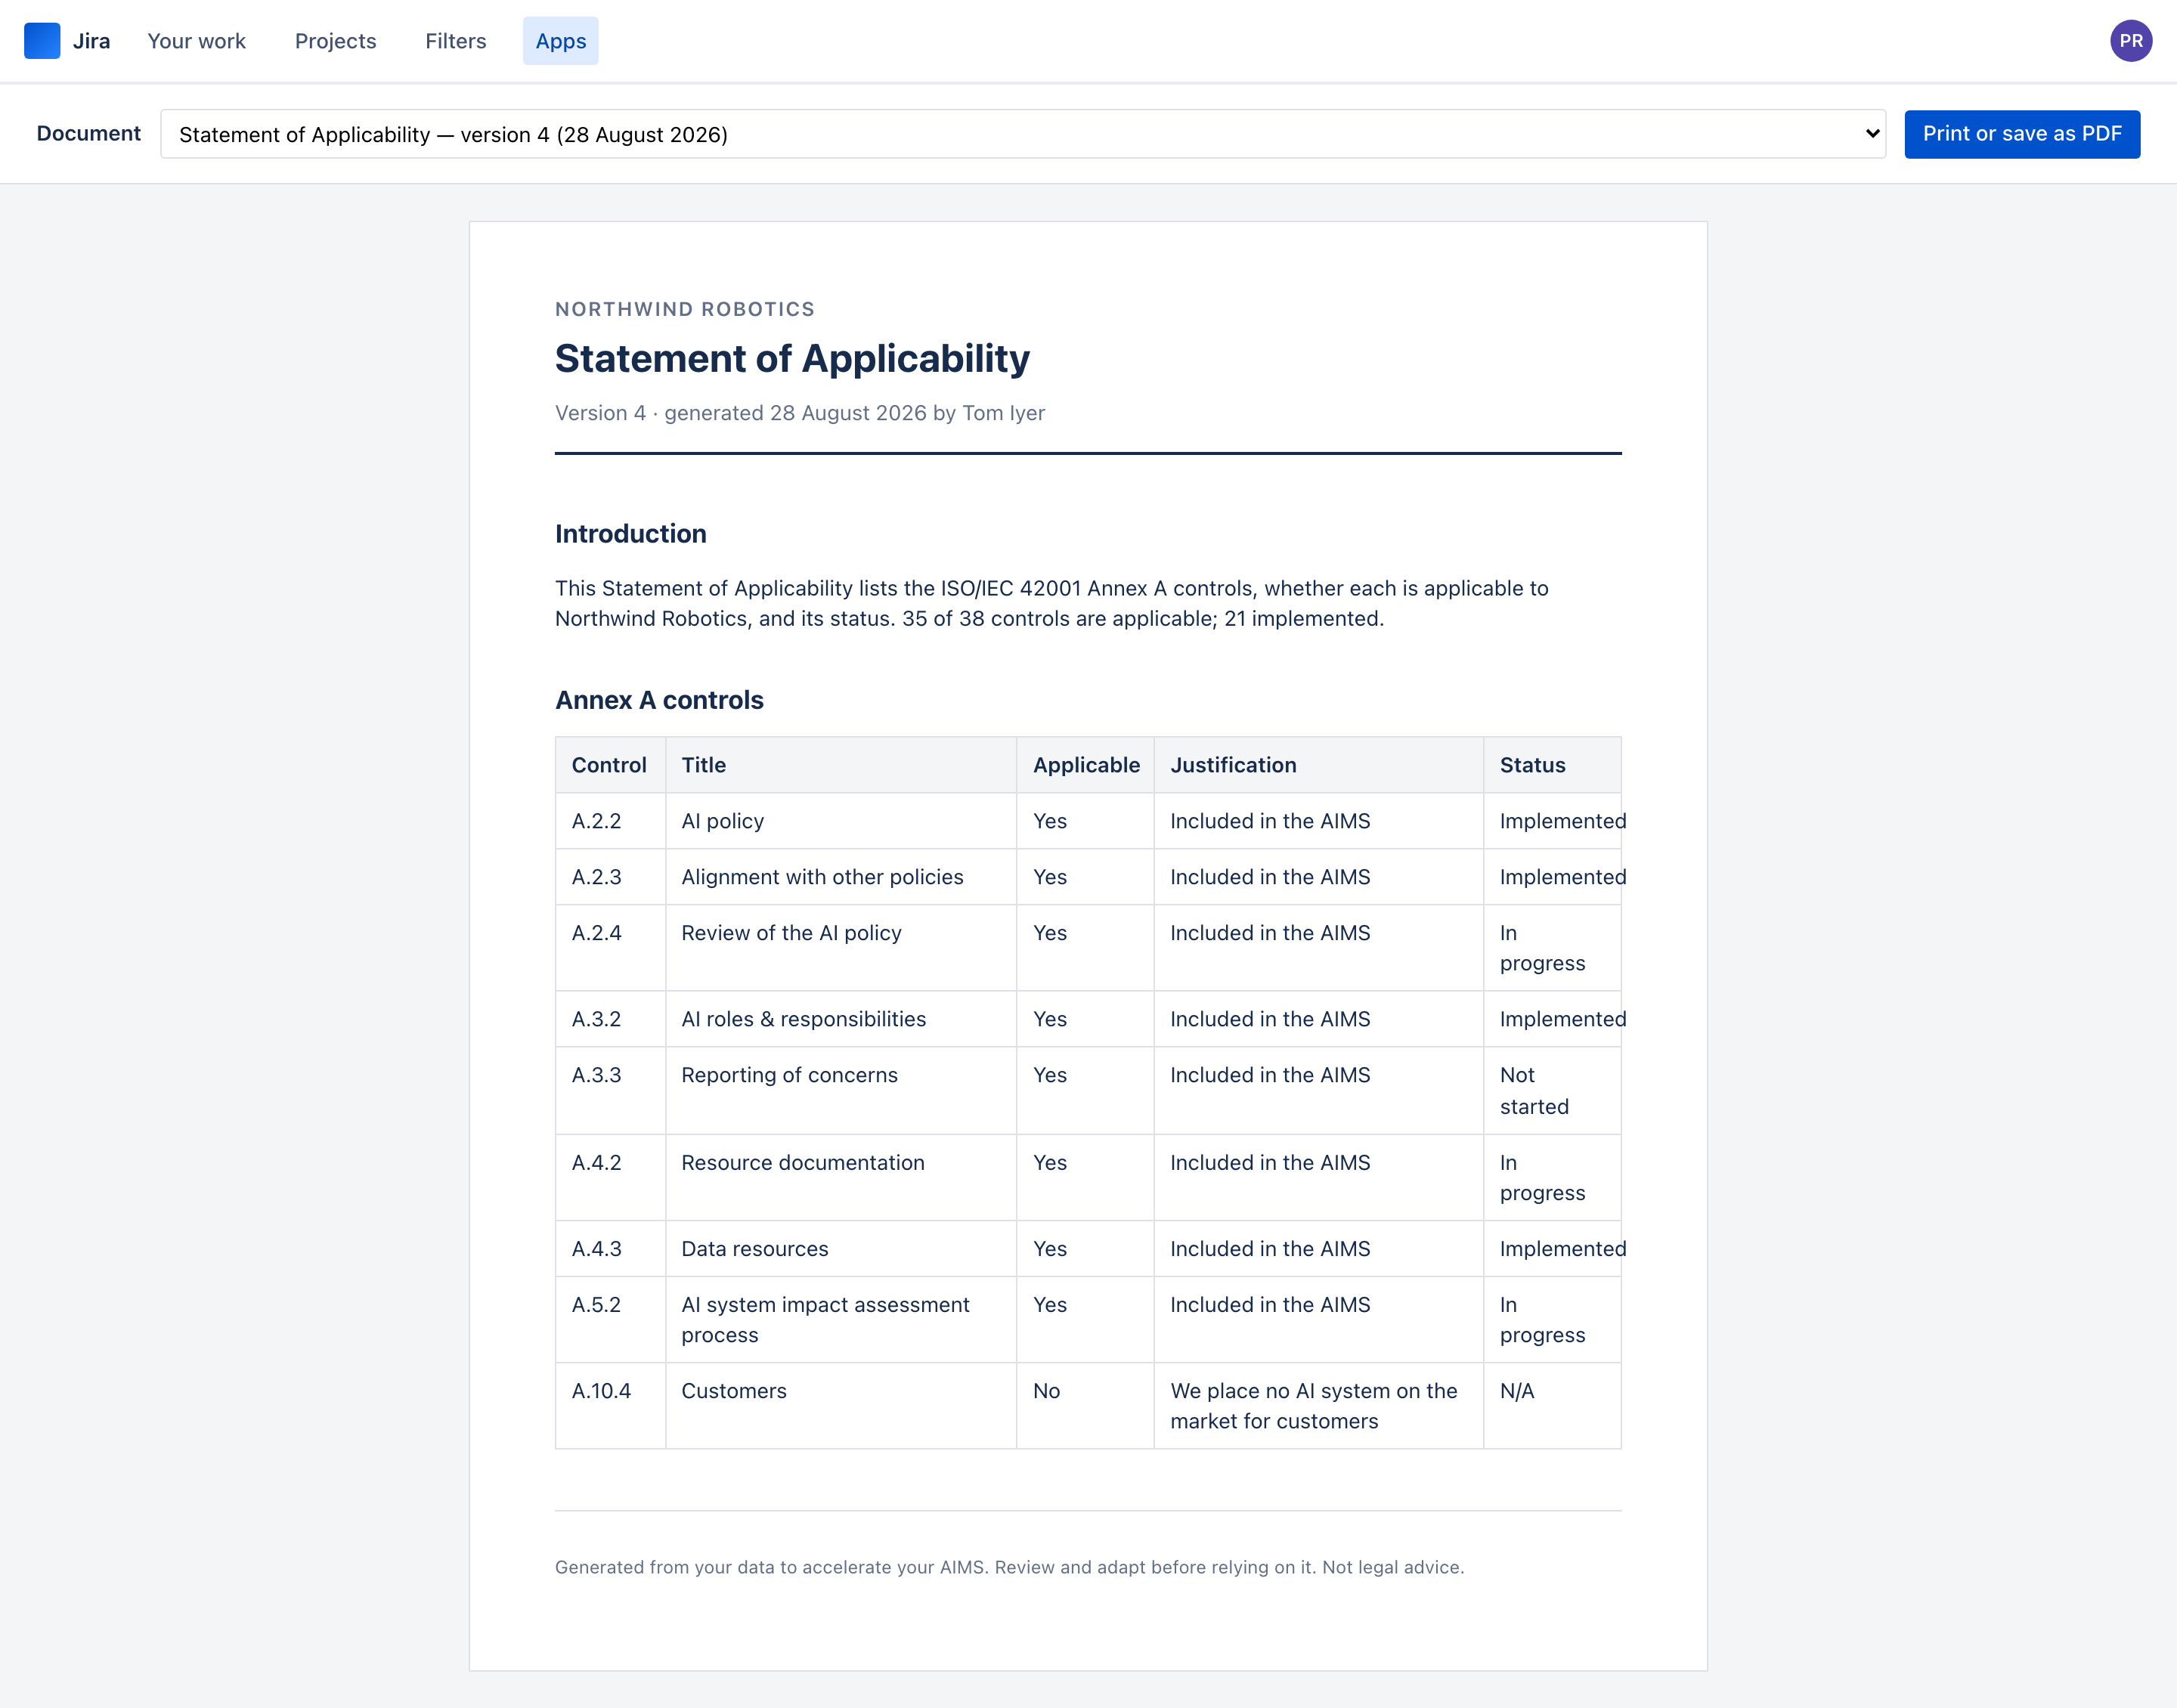Click the Applicable column header
Screen dimensions: 2177x1708
click(1086, 765)
